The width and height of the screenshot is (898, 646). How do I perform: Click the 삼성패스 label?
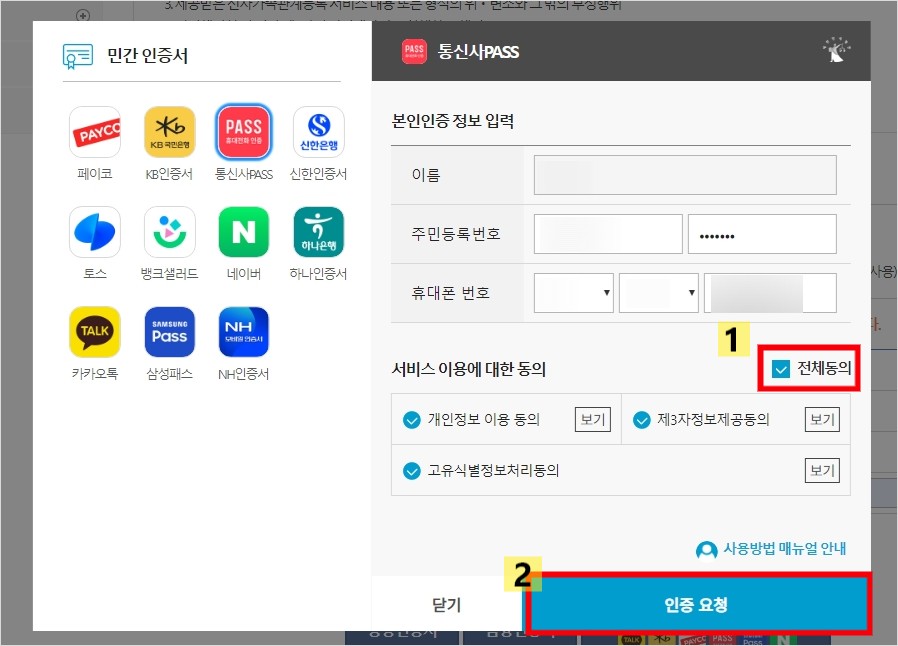click(x=170, y=374)
